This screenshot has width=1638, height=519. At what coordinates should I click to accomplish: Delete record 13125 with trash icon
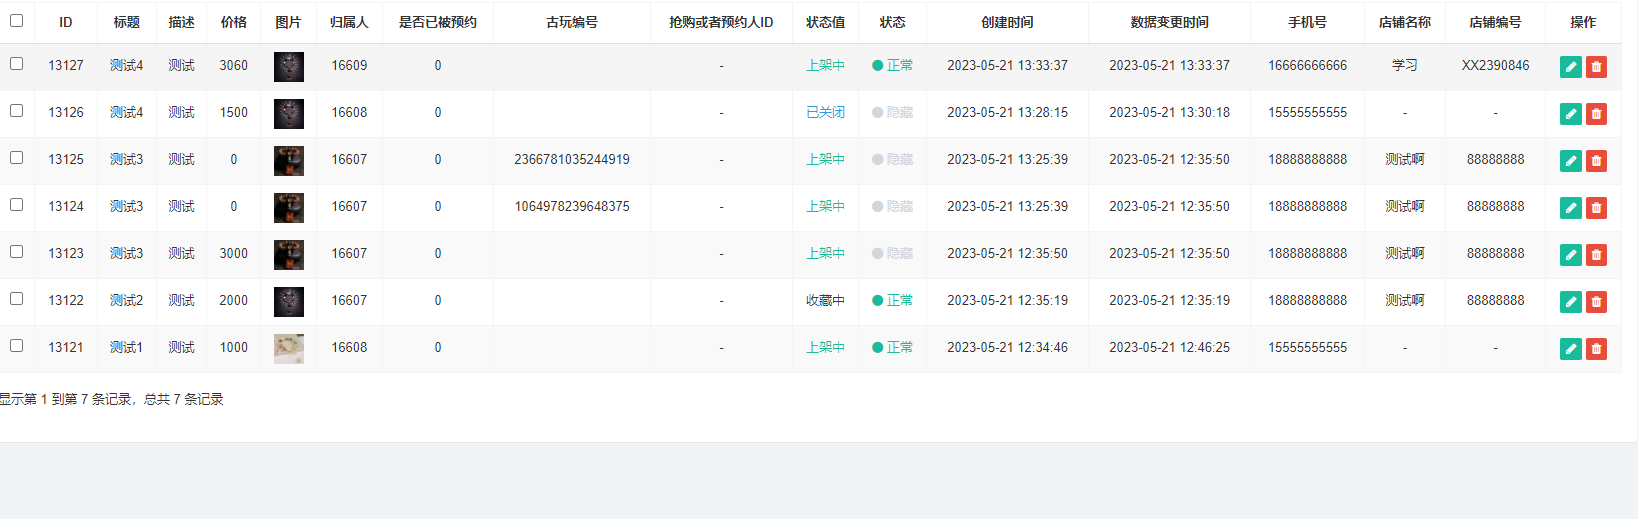coord(1596,161)
